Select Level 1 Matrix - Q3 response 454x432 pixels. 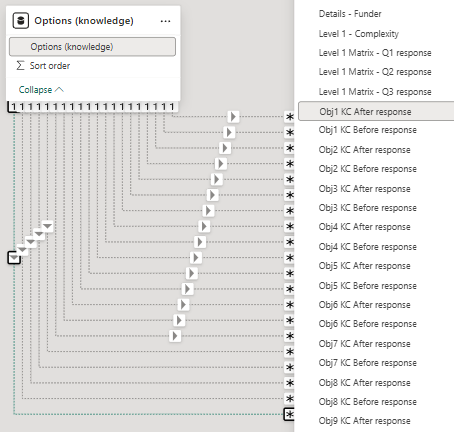375,92
